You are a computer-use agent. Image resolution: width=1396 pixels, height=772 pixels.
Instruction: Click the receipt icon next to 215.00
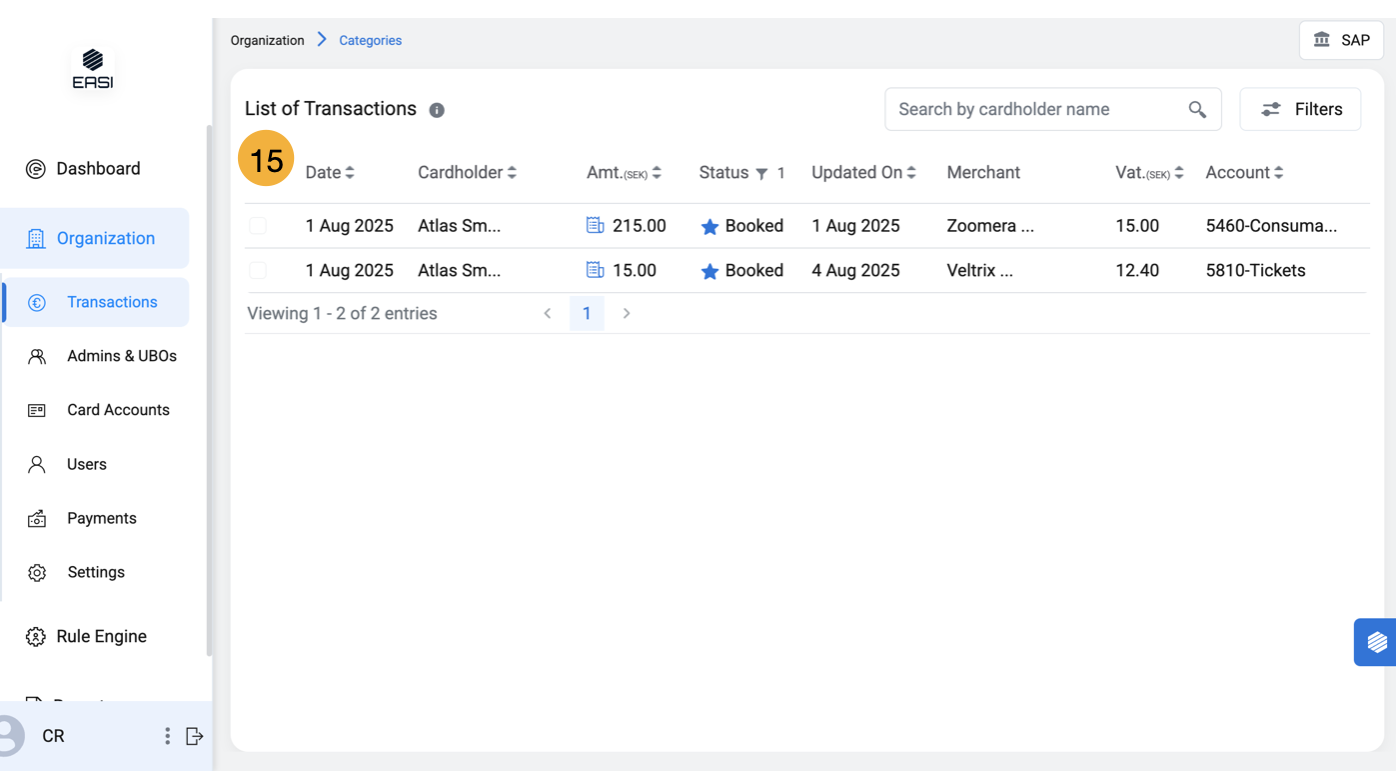[595, 226]
